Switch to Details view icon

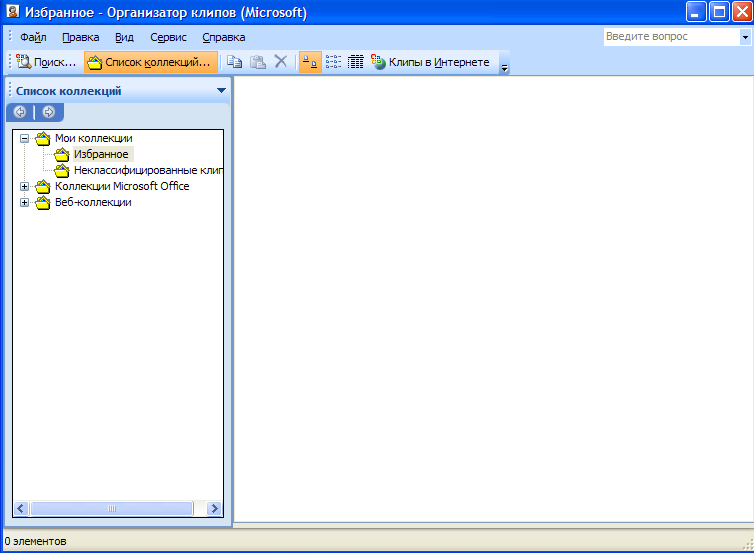coord(356,62)
